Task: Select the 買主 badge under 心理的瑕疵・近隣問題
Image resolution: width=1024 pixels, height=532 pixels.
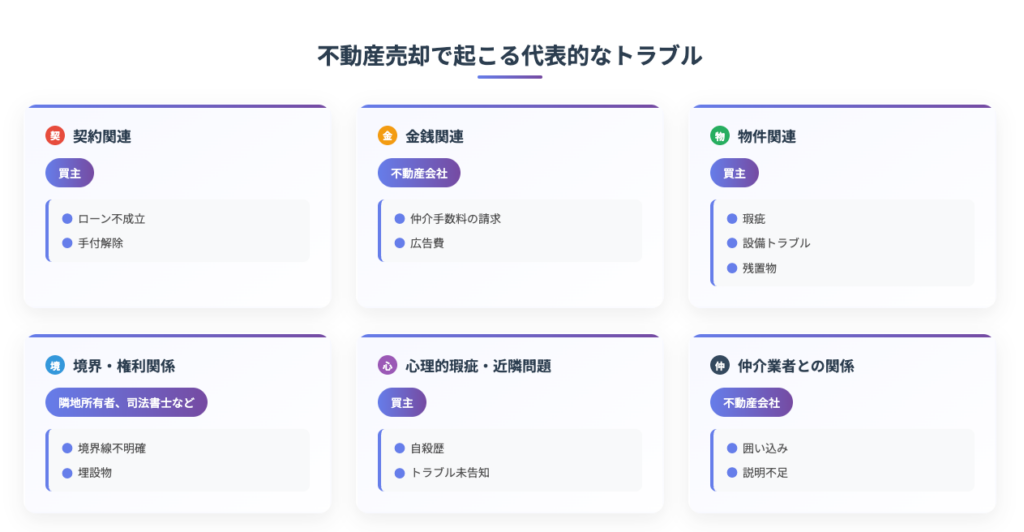Action: pyautogui.click(x=402, y=403)
